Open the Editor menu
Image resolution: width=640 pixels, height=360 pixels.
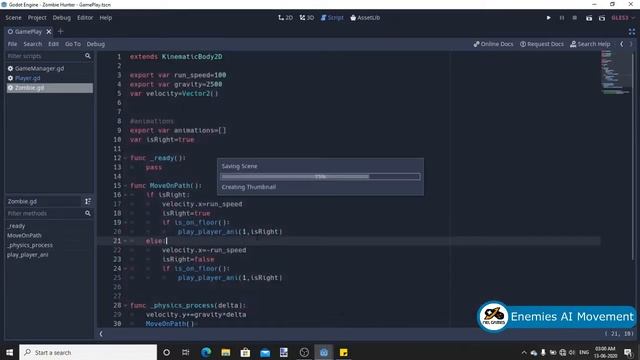(x=85, y=18)
